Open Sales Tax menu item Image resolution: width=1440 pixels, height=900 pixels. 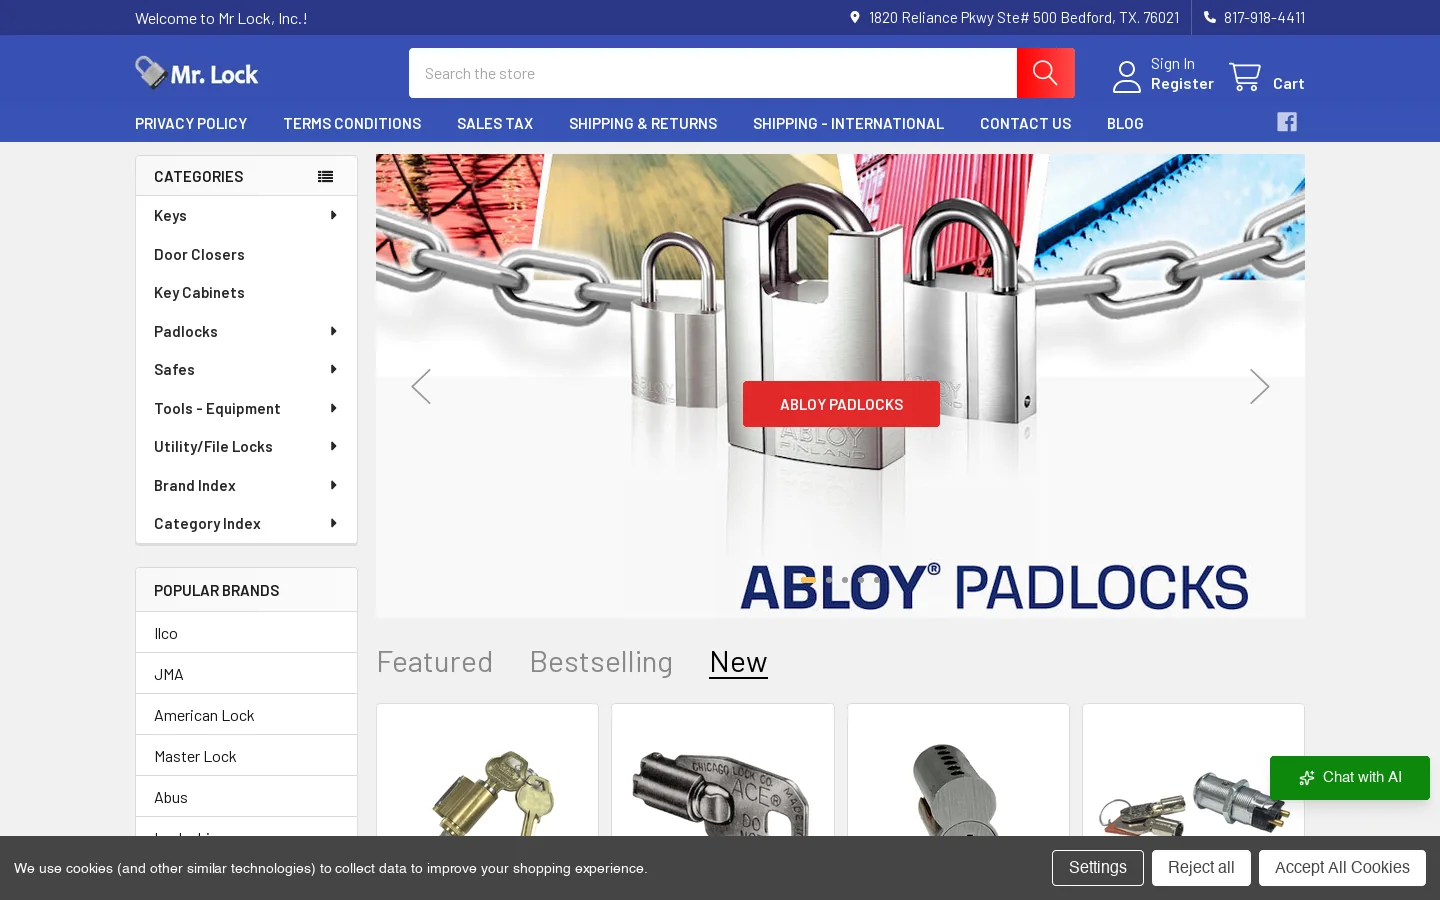click(x=495, y=124)
